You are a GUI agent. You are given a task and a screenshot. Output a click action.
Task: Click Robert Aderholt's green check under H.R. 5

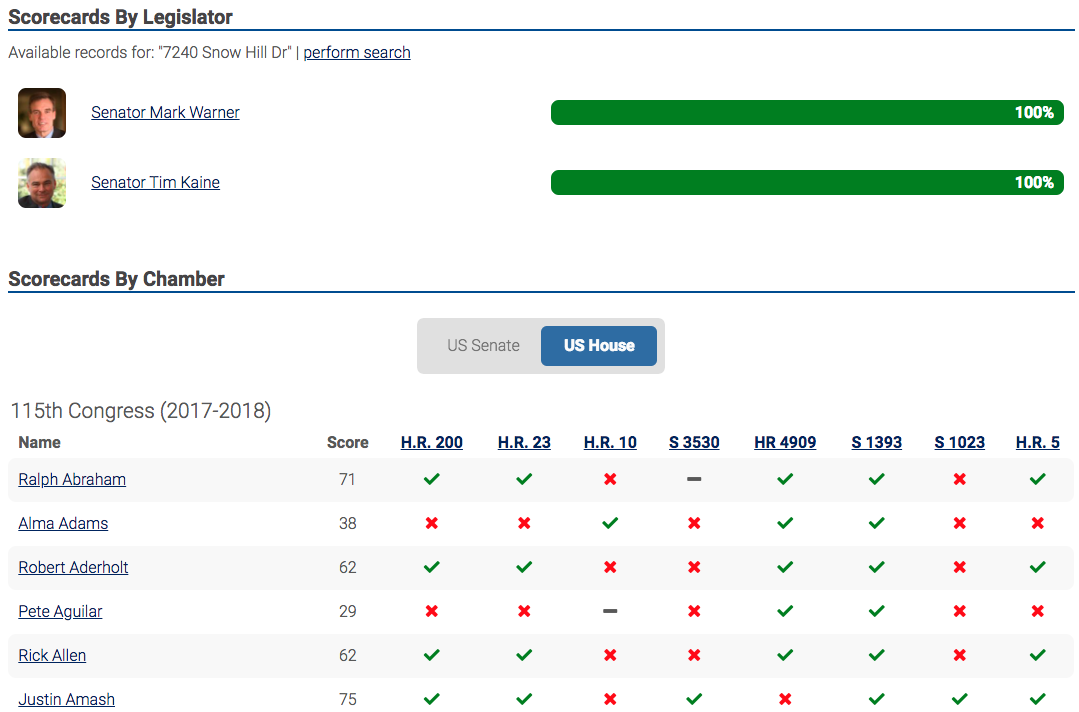point(1037,567)
